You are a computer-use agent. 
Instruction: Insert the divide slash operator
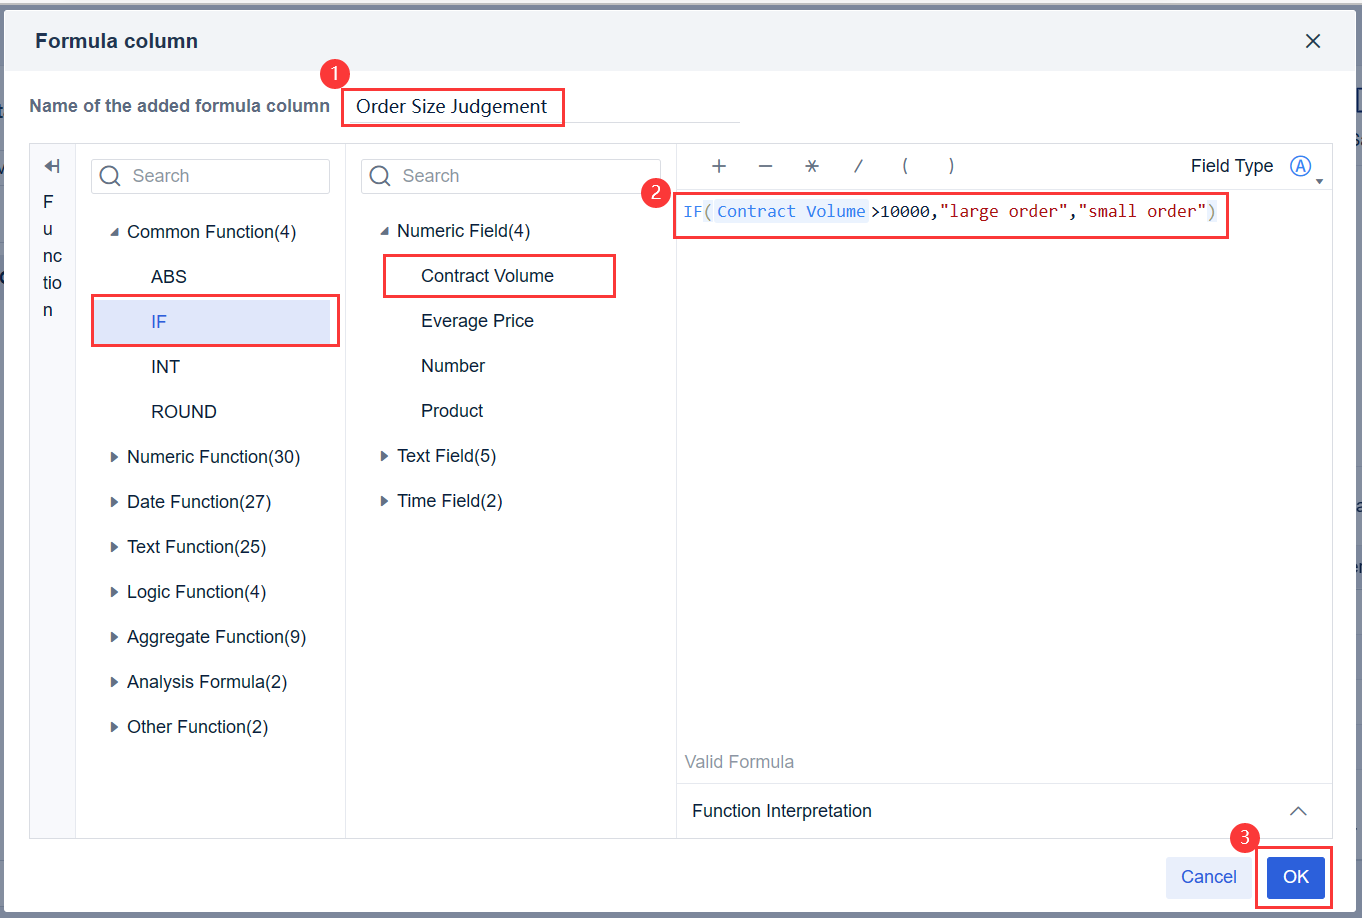[x=858, y=166]
